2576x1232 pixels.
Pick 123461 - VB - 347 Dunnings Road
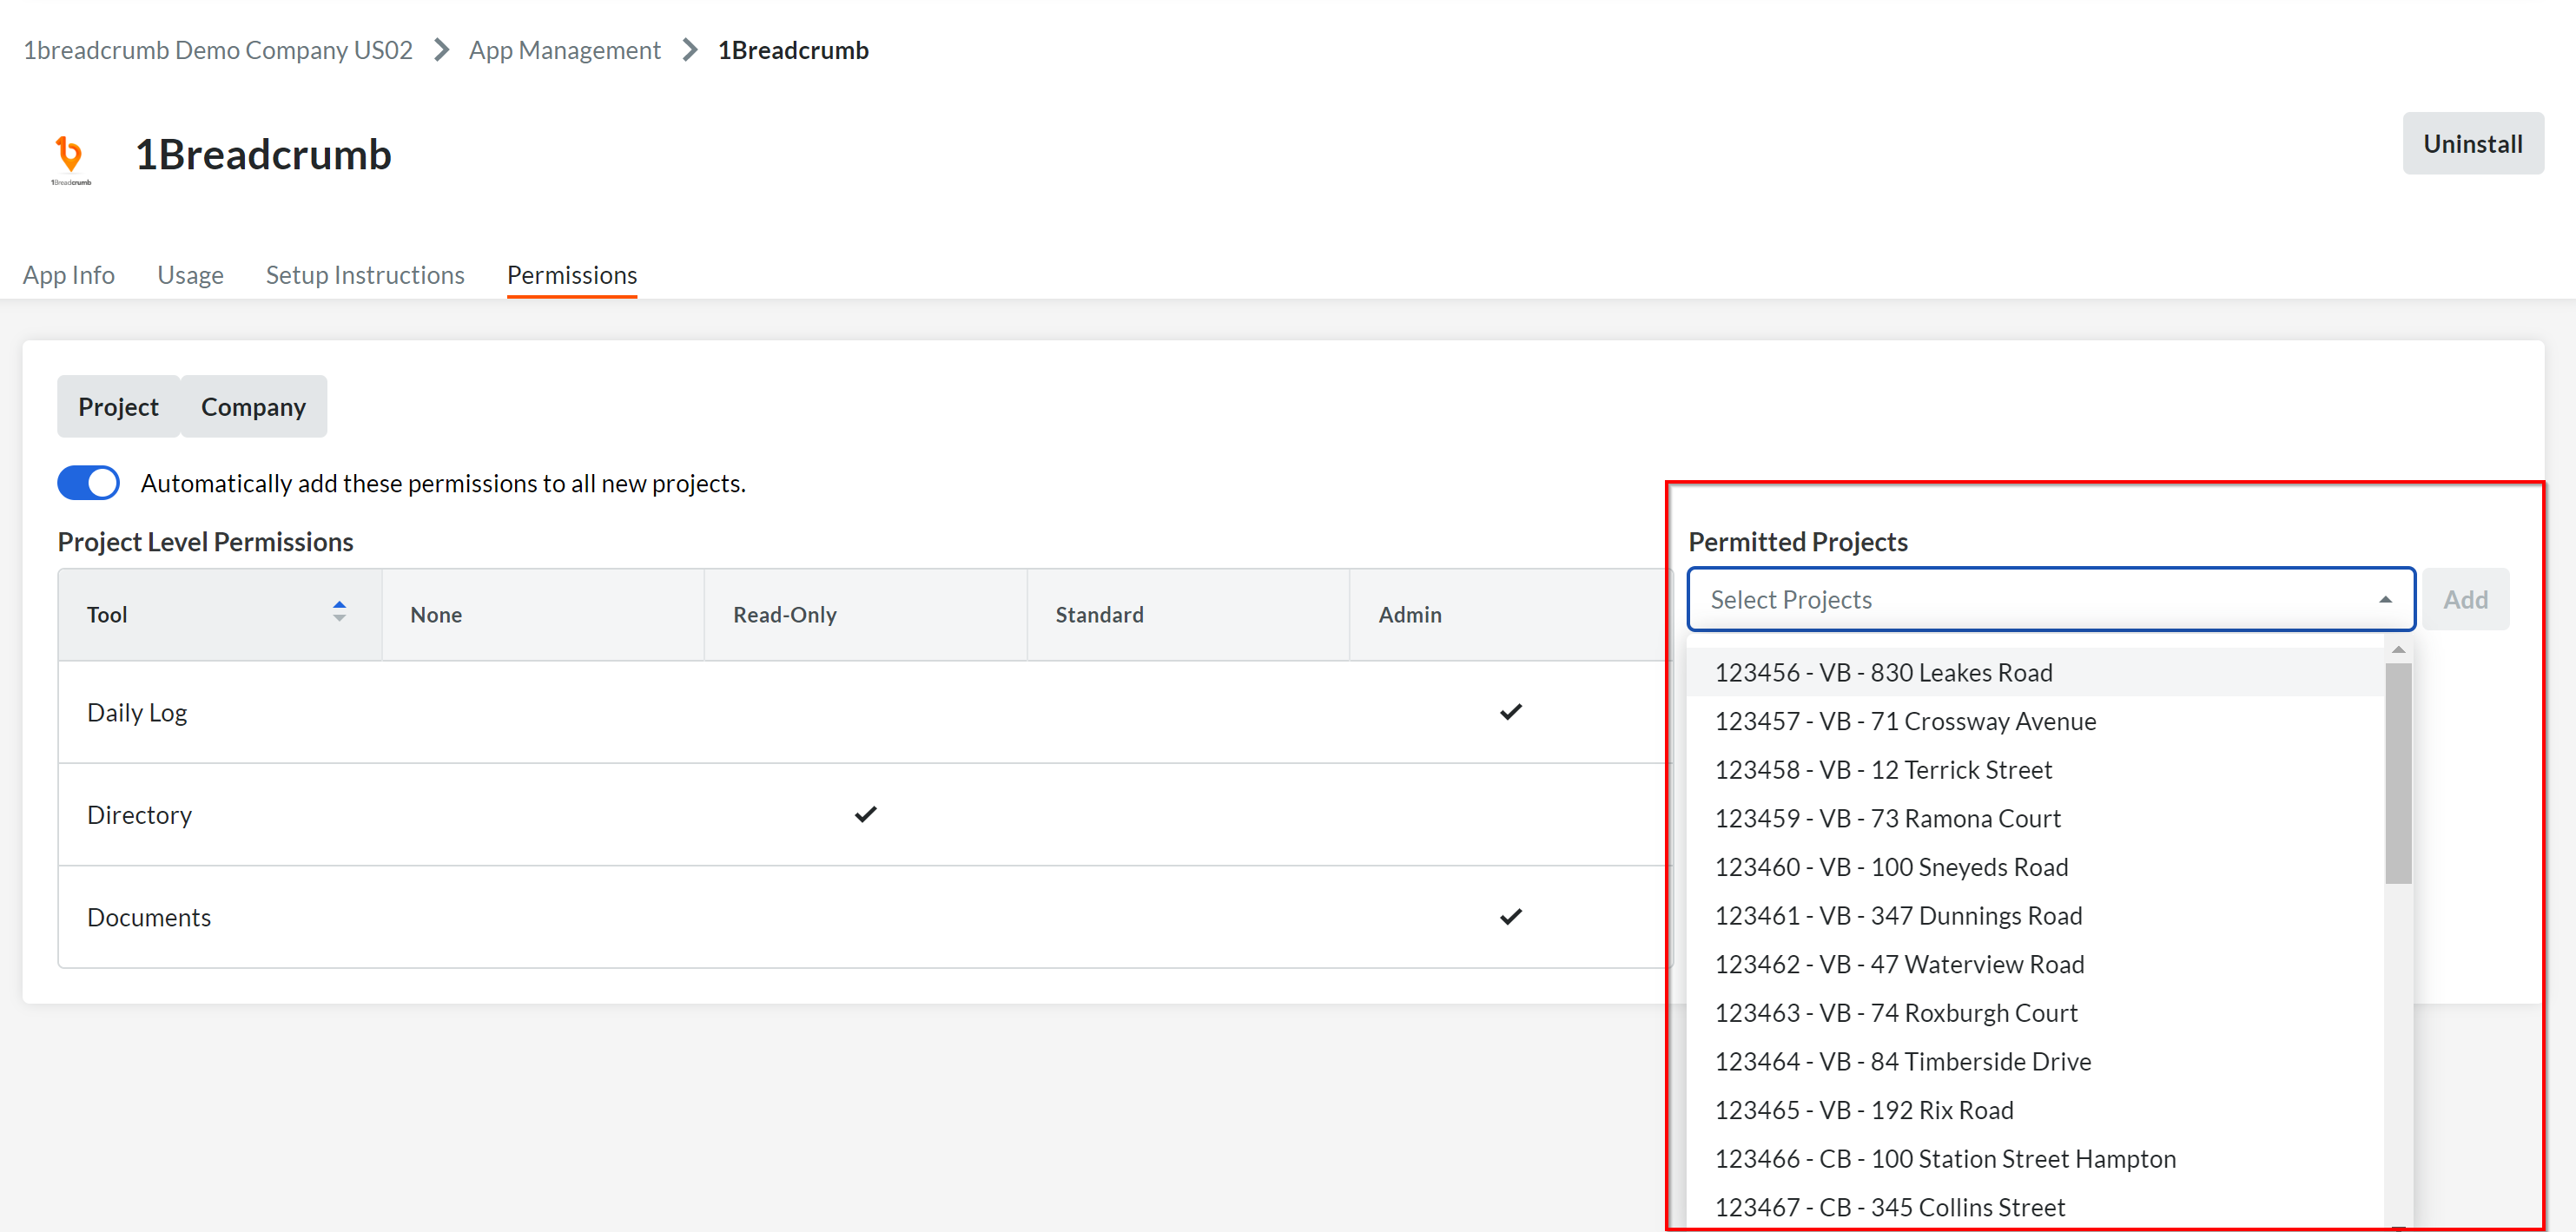[2035, 916]
